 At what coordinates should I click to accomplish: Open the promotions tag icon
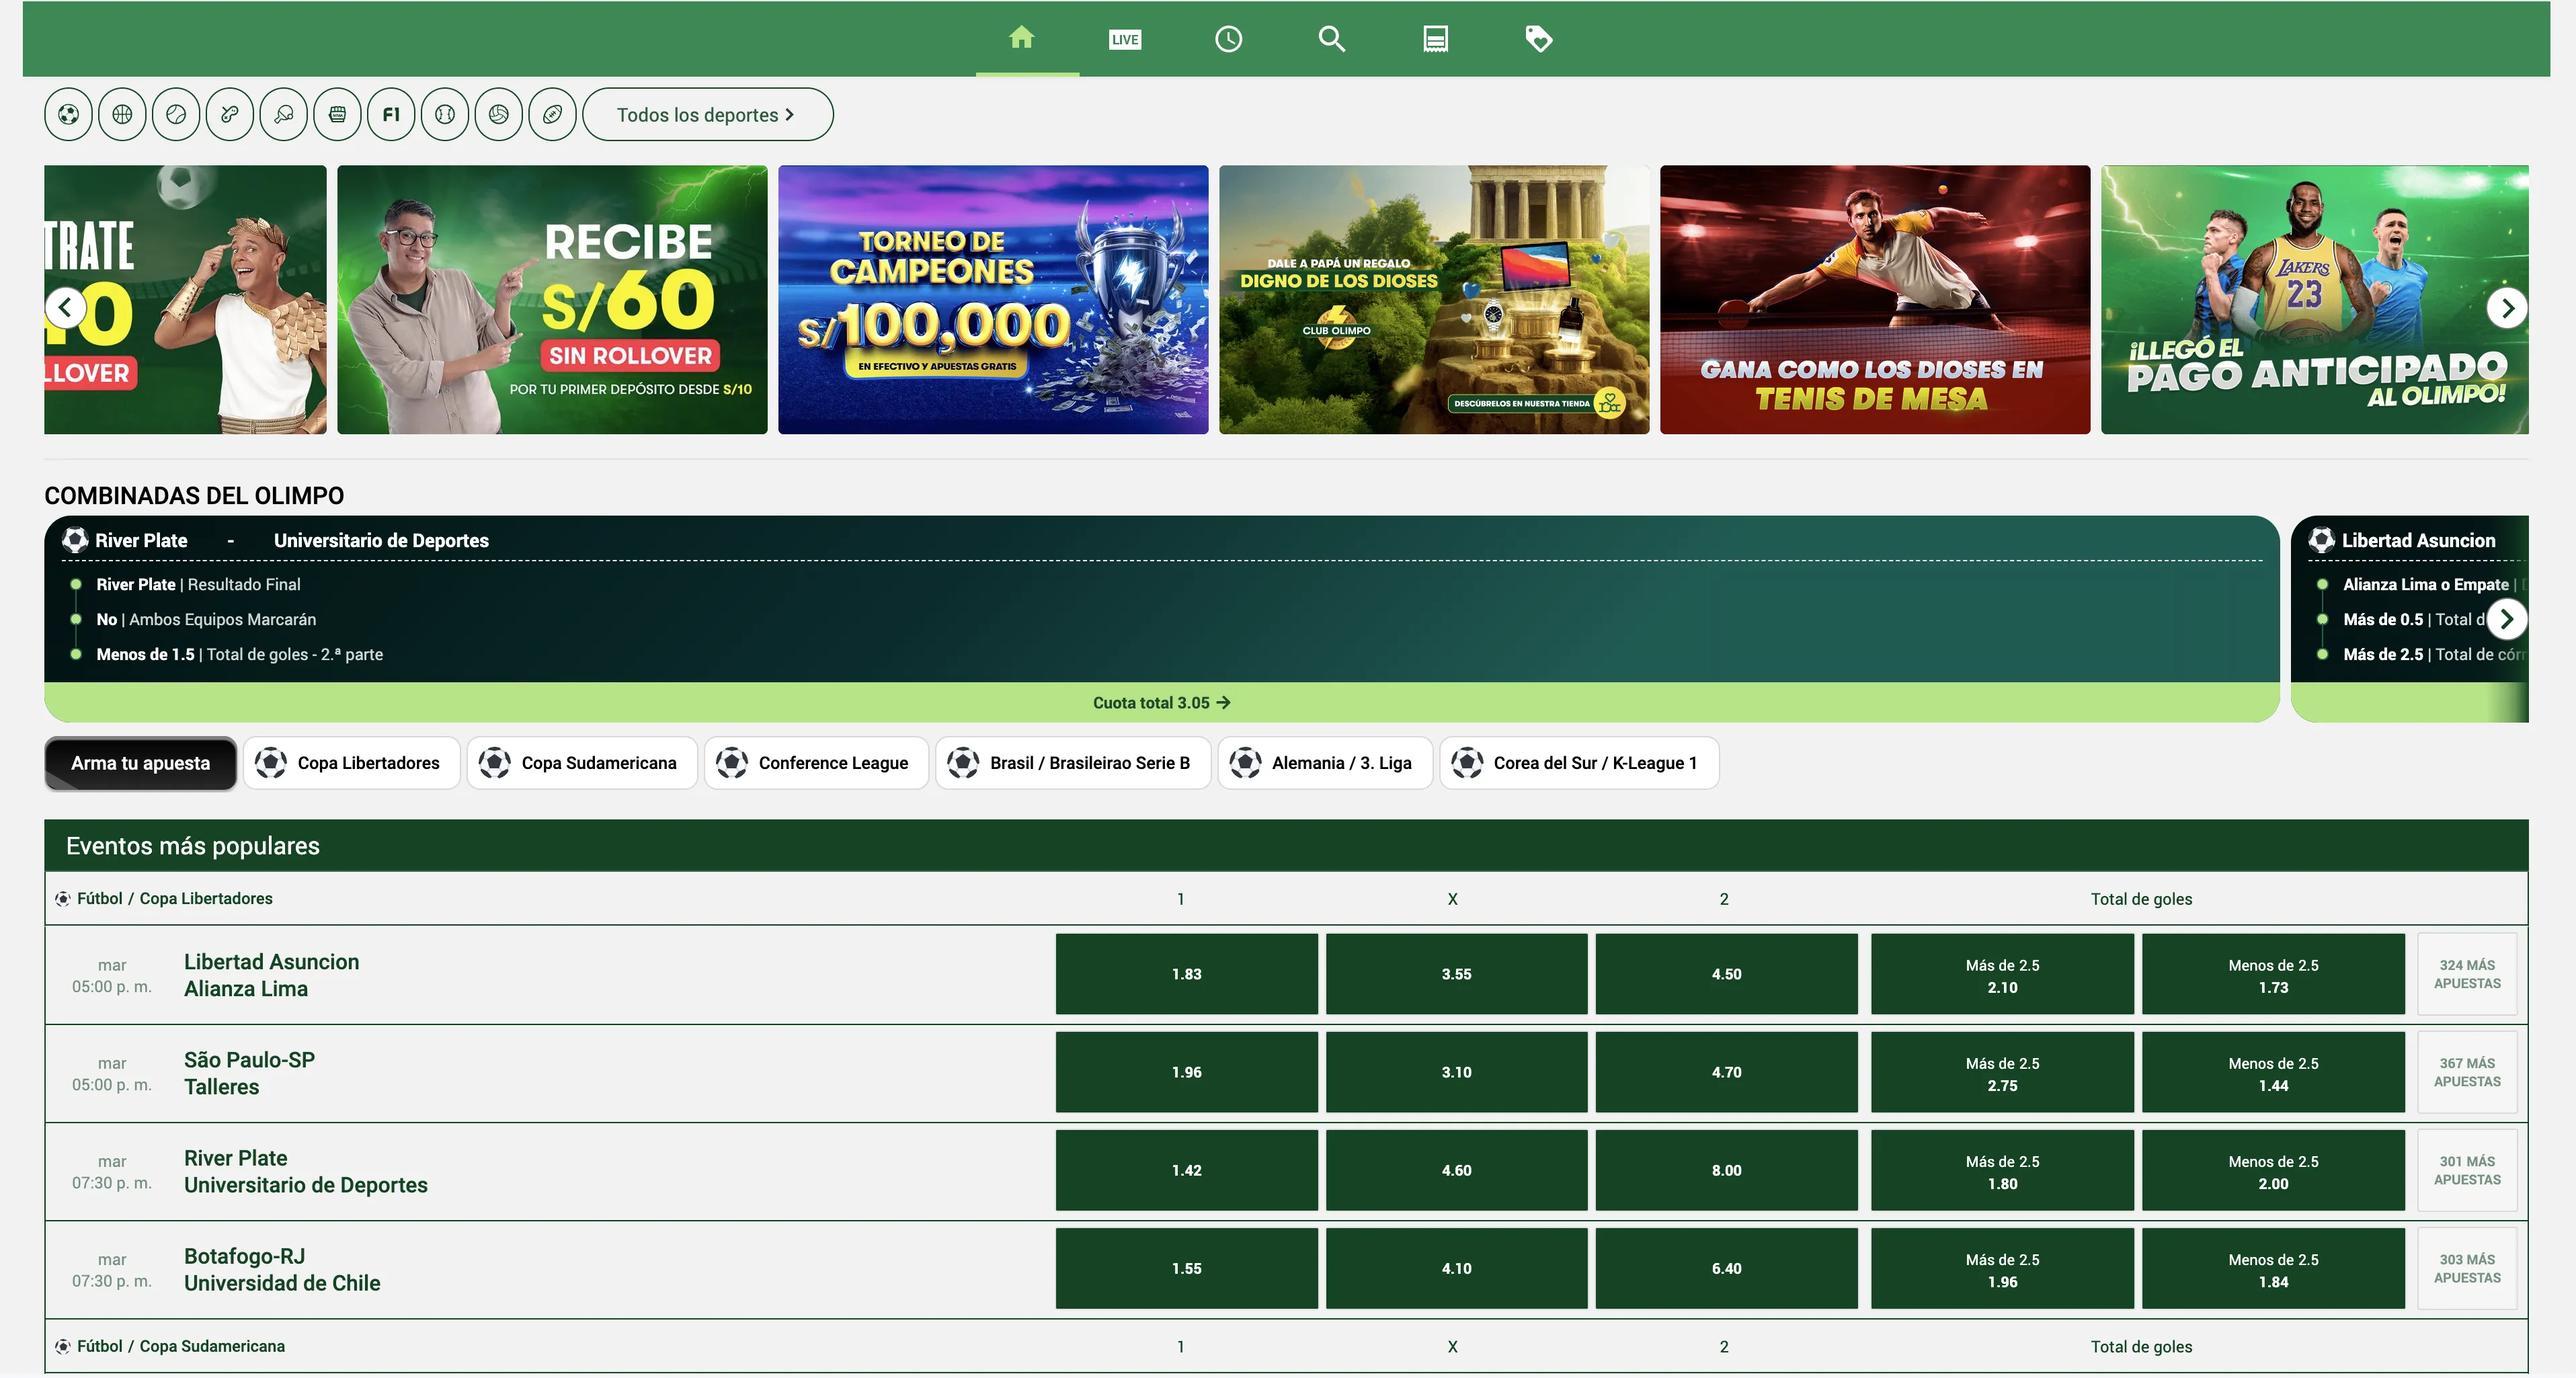1538,39
